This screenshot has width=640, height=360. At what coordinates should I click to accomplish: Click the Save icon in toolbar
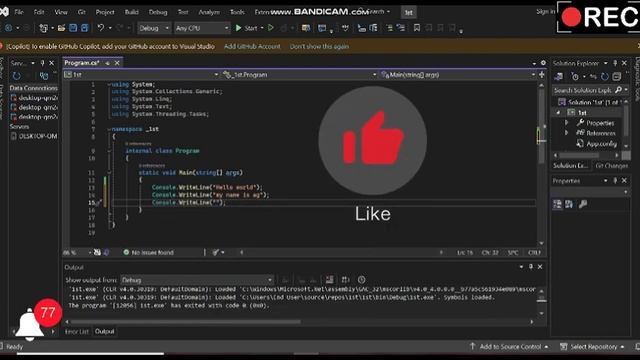click(73, 28)
